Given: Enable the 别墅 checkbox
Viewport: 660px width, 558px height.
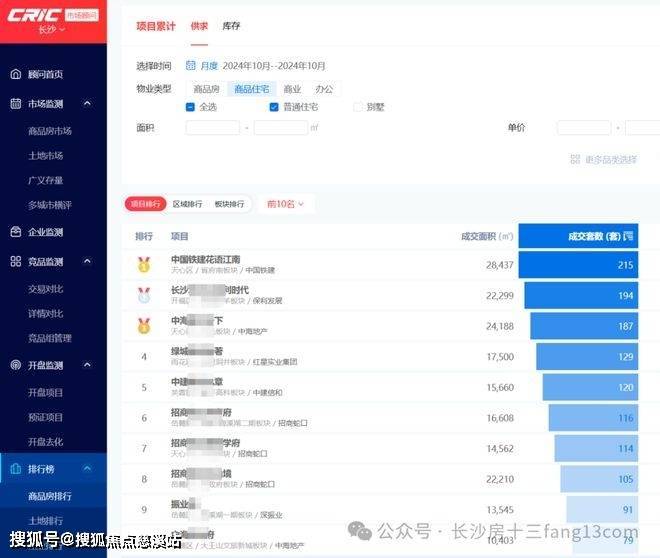Looking at the screenshot, I should (x=358, y=107).
